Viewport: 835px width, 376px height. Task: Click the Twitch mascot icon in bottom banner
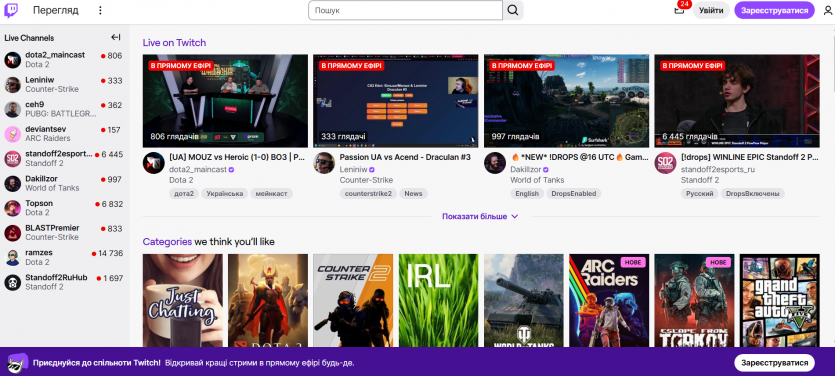click(17, 362)
